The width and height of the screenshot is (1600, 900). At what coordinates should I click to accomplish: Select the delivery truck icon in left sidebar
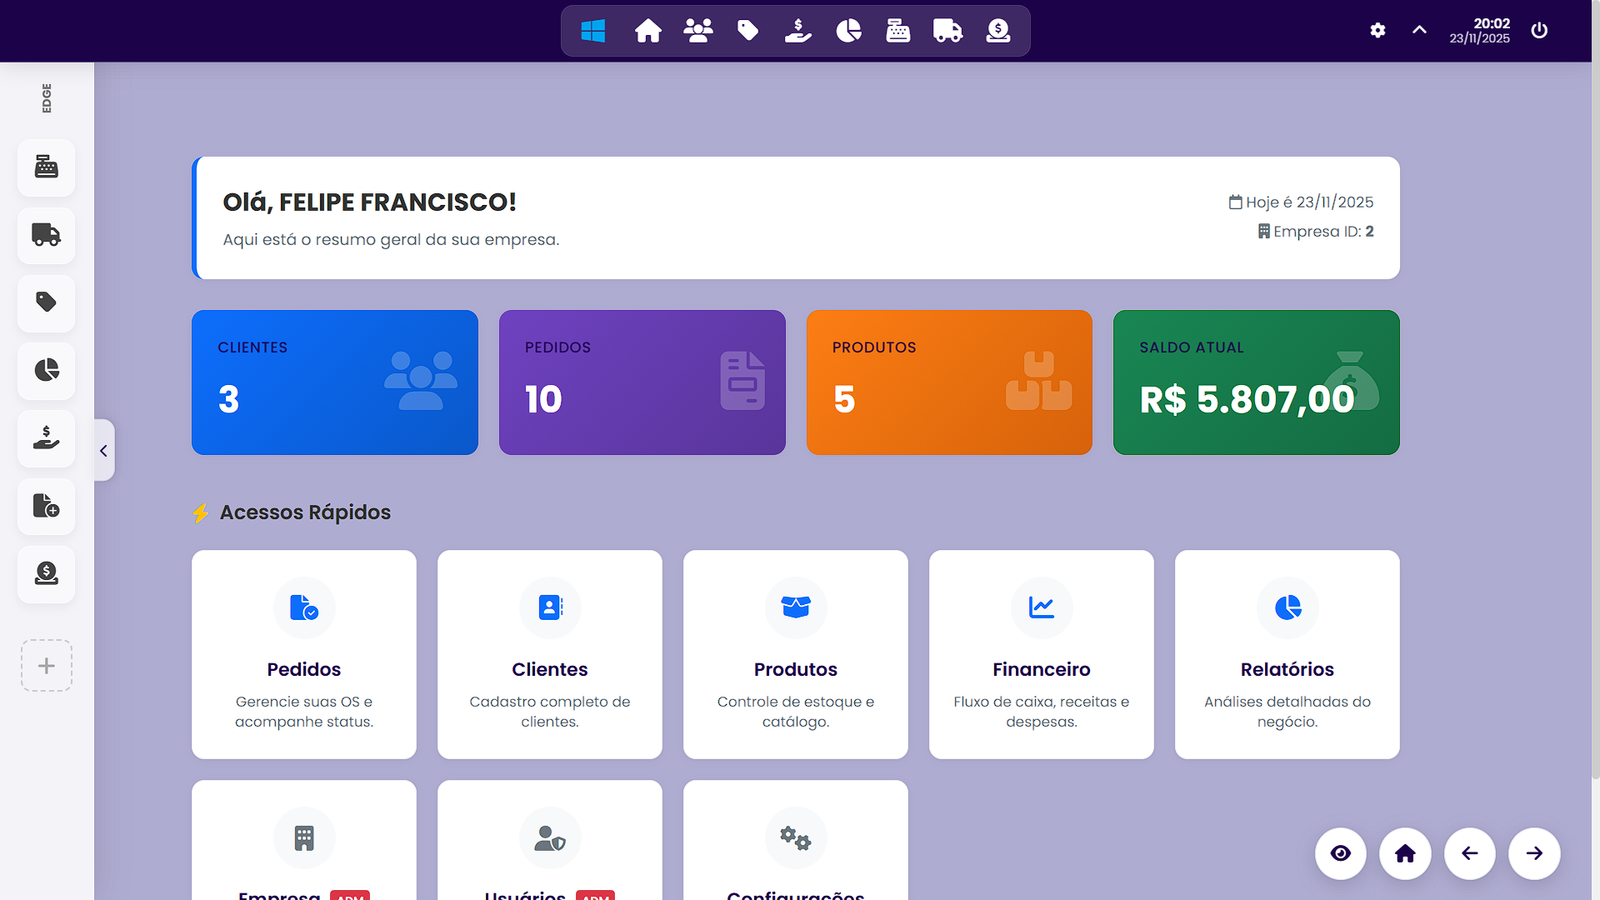pyautogui.click(x=46, y=235)
